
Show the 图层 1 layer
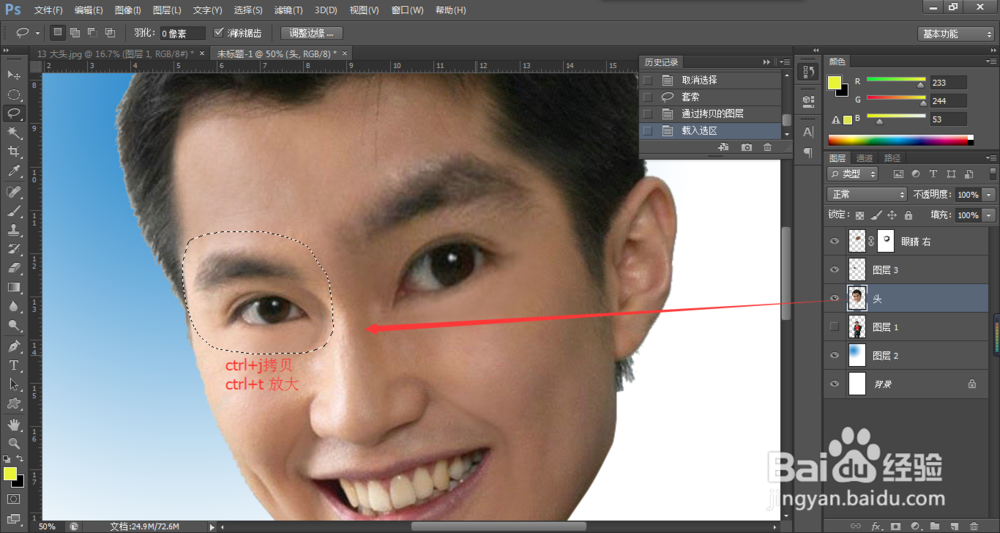click(x=834, y=326)
